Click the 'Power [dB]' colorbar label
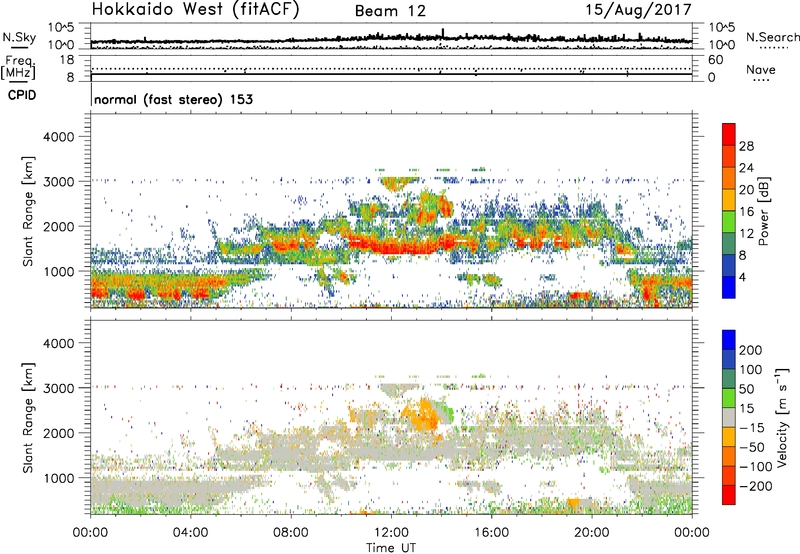800x554 pixels. click(763, 211)
